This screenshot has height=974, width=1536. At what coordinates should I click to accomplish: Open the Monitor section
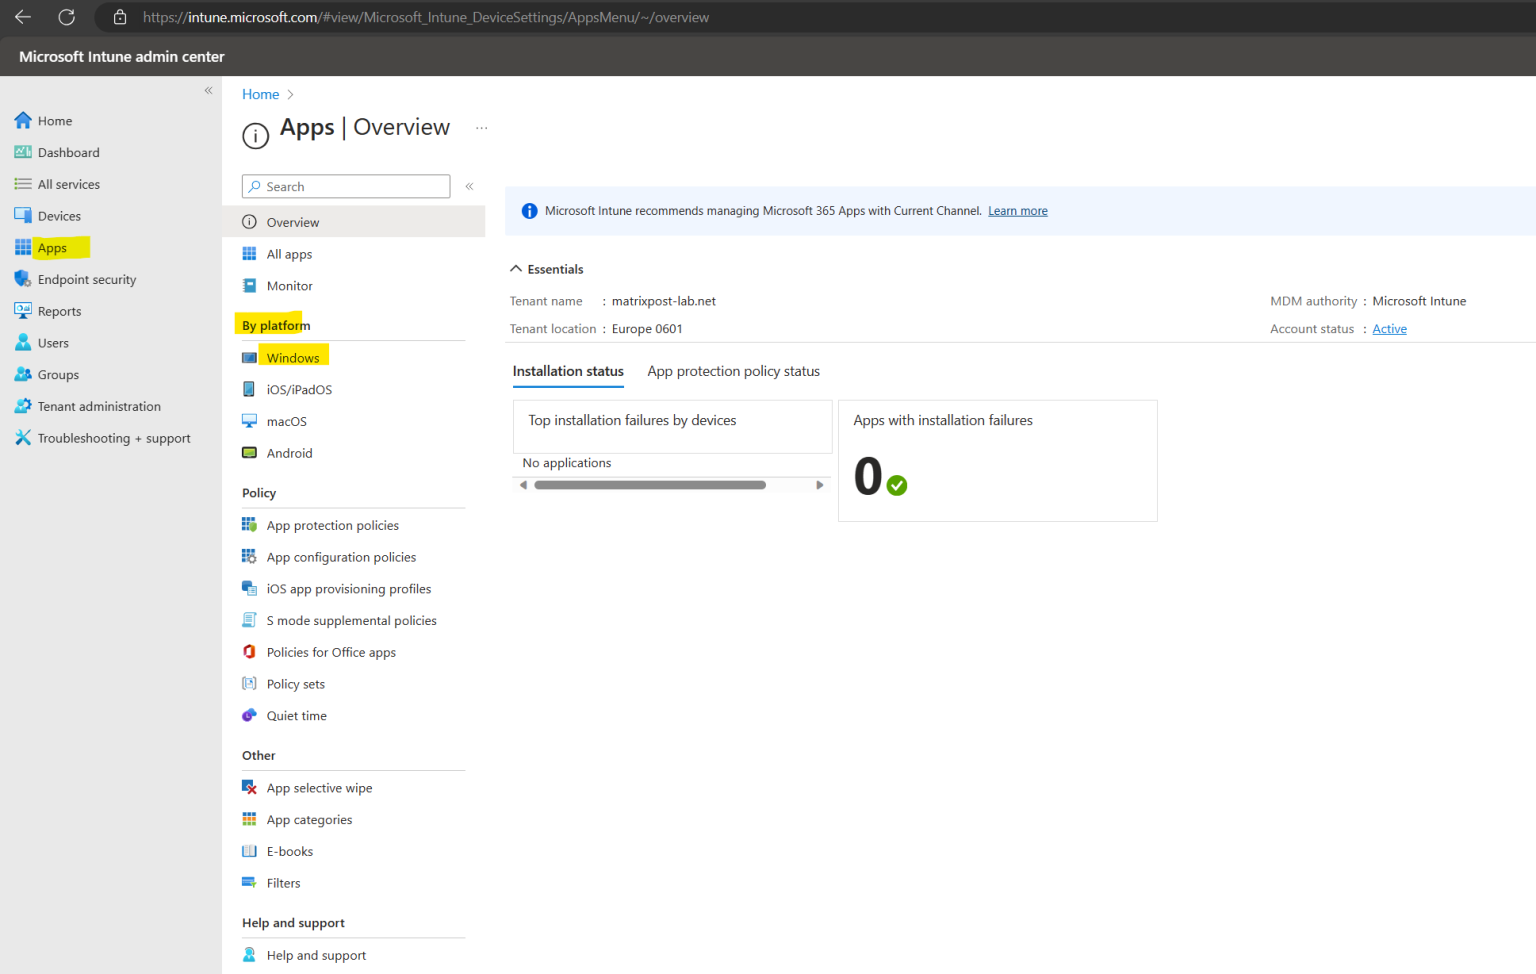tap(288, 285)
